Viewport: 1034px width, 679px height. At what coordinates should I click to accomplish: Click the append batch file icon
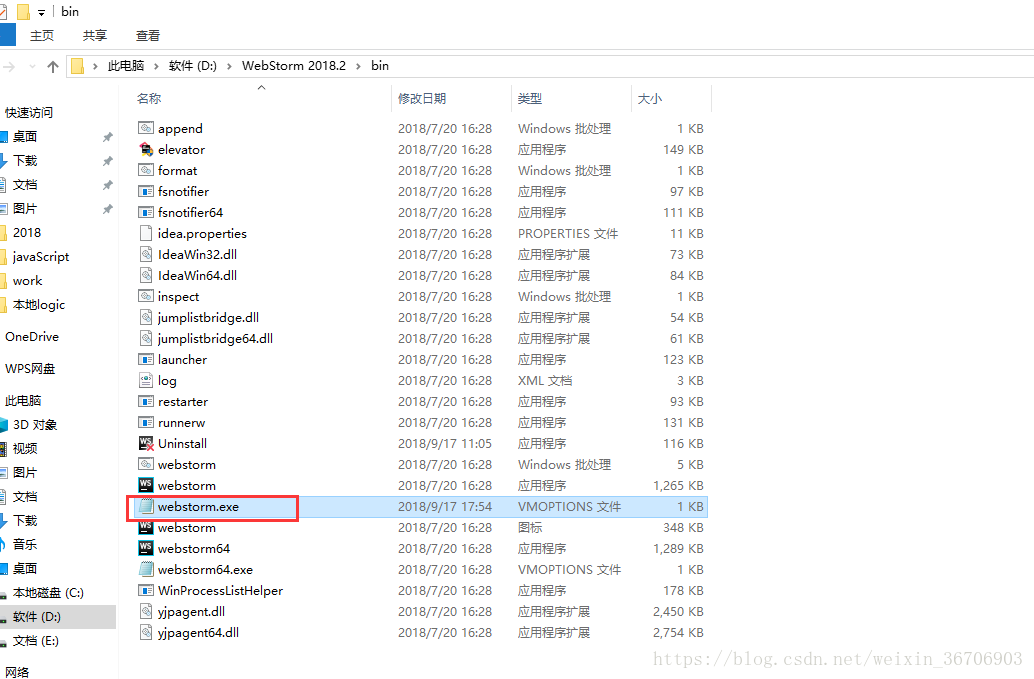[146, 128]
